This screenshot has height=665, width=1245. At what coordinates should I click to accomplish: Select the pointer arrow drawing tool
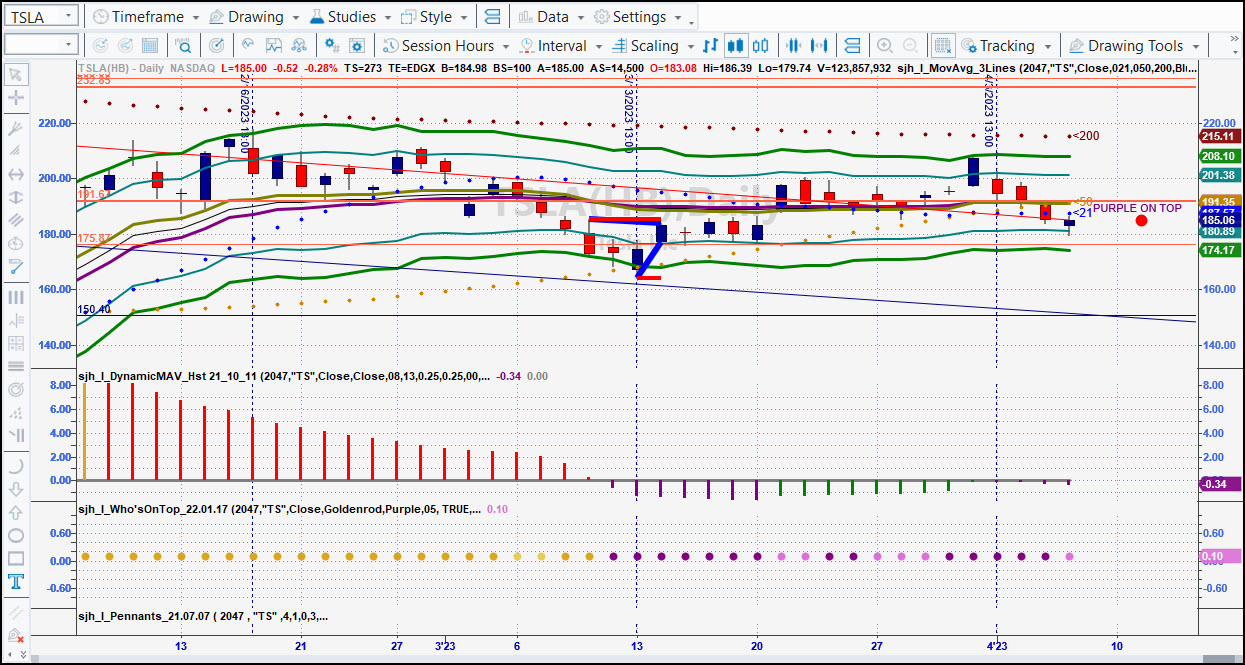coord(16,74)
